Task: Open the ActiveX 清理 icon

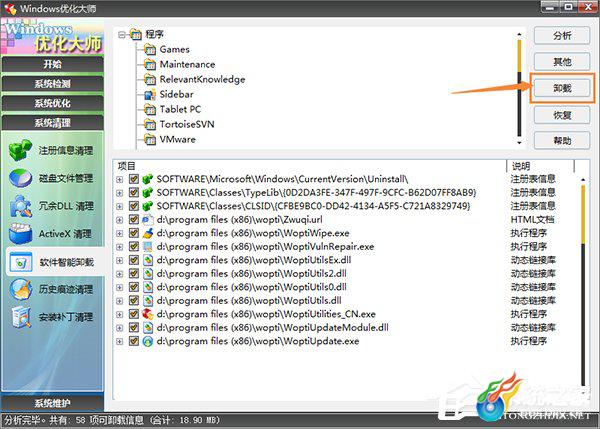Action: click(x=20, y=233)
